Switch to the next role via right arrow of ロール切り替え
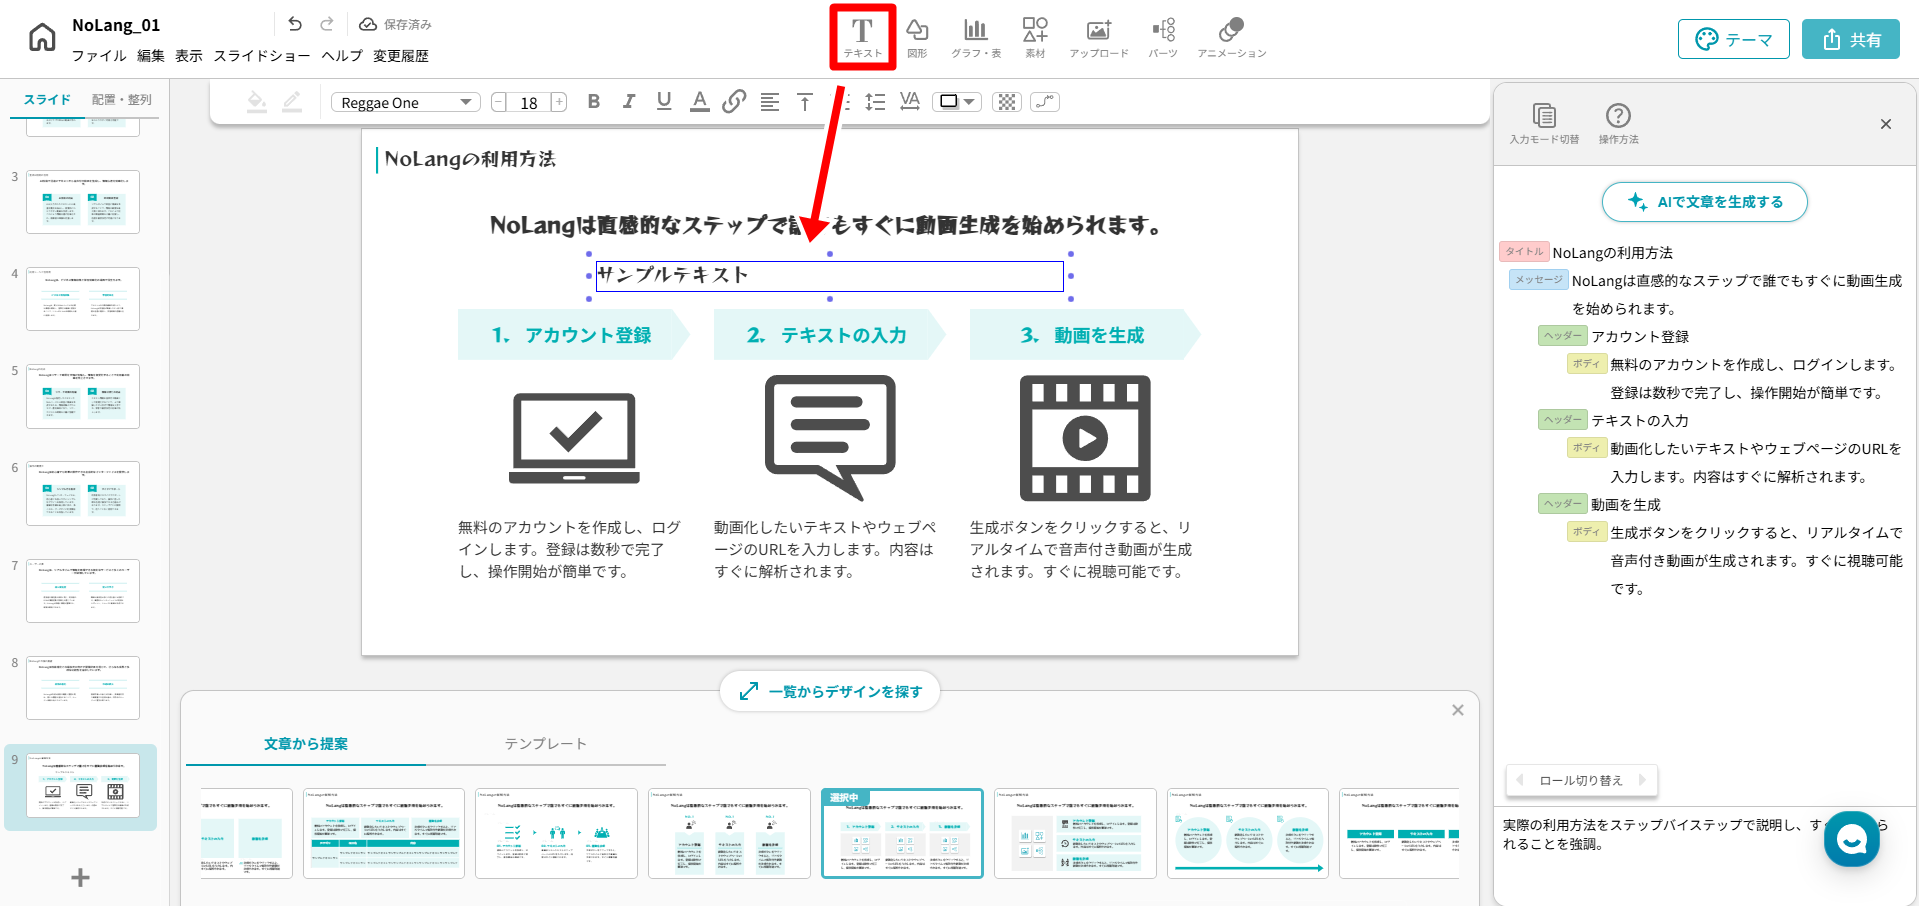Screen dimensions: 1919x906 tap(1642, 780)
